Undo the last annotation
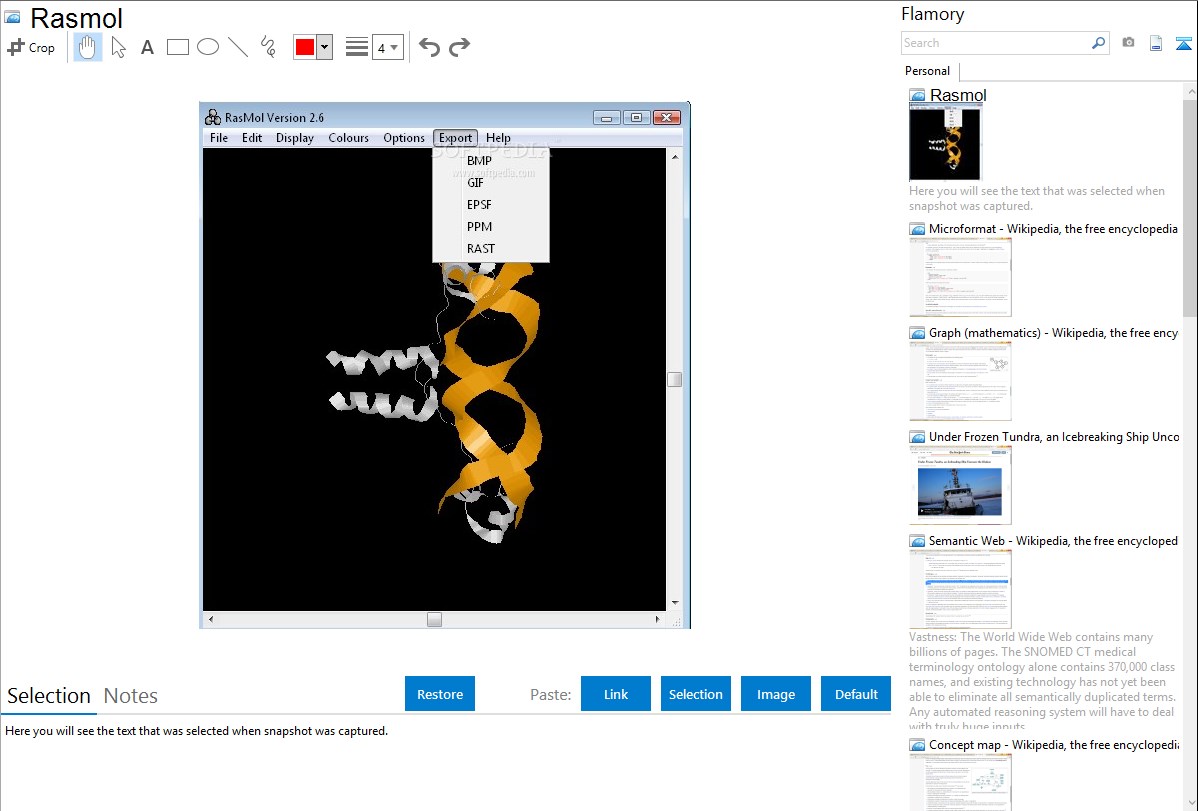This screenshot has width=1198, height=811. click(429, 47)
